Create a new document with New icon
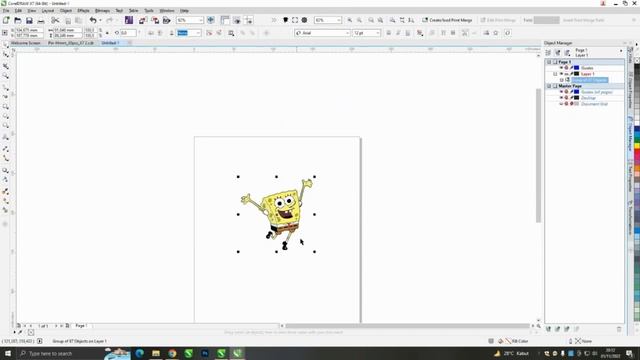This screenshot has height=360, width=640. coord(6,20)
